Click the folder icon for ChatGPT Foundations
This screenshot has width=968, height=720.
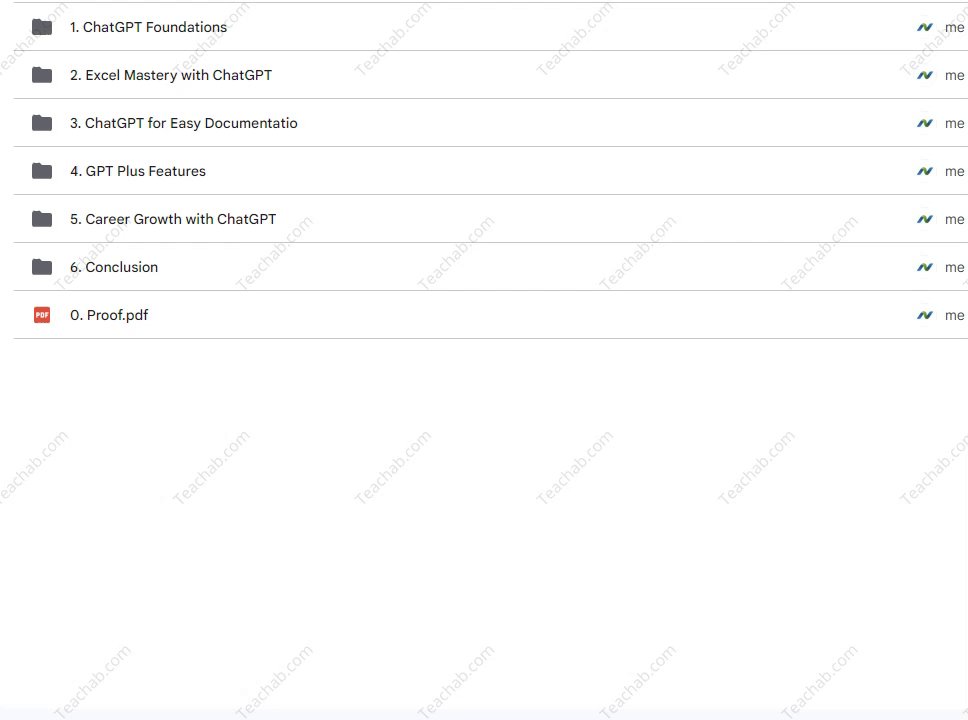click(42, 27)
